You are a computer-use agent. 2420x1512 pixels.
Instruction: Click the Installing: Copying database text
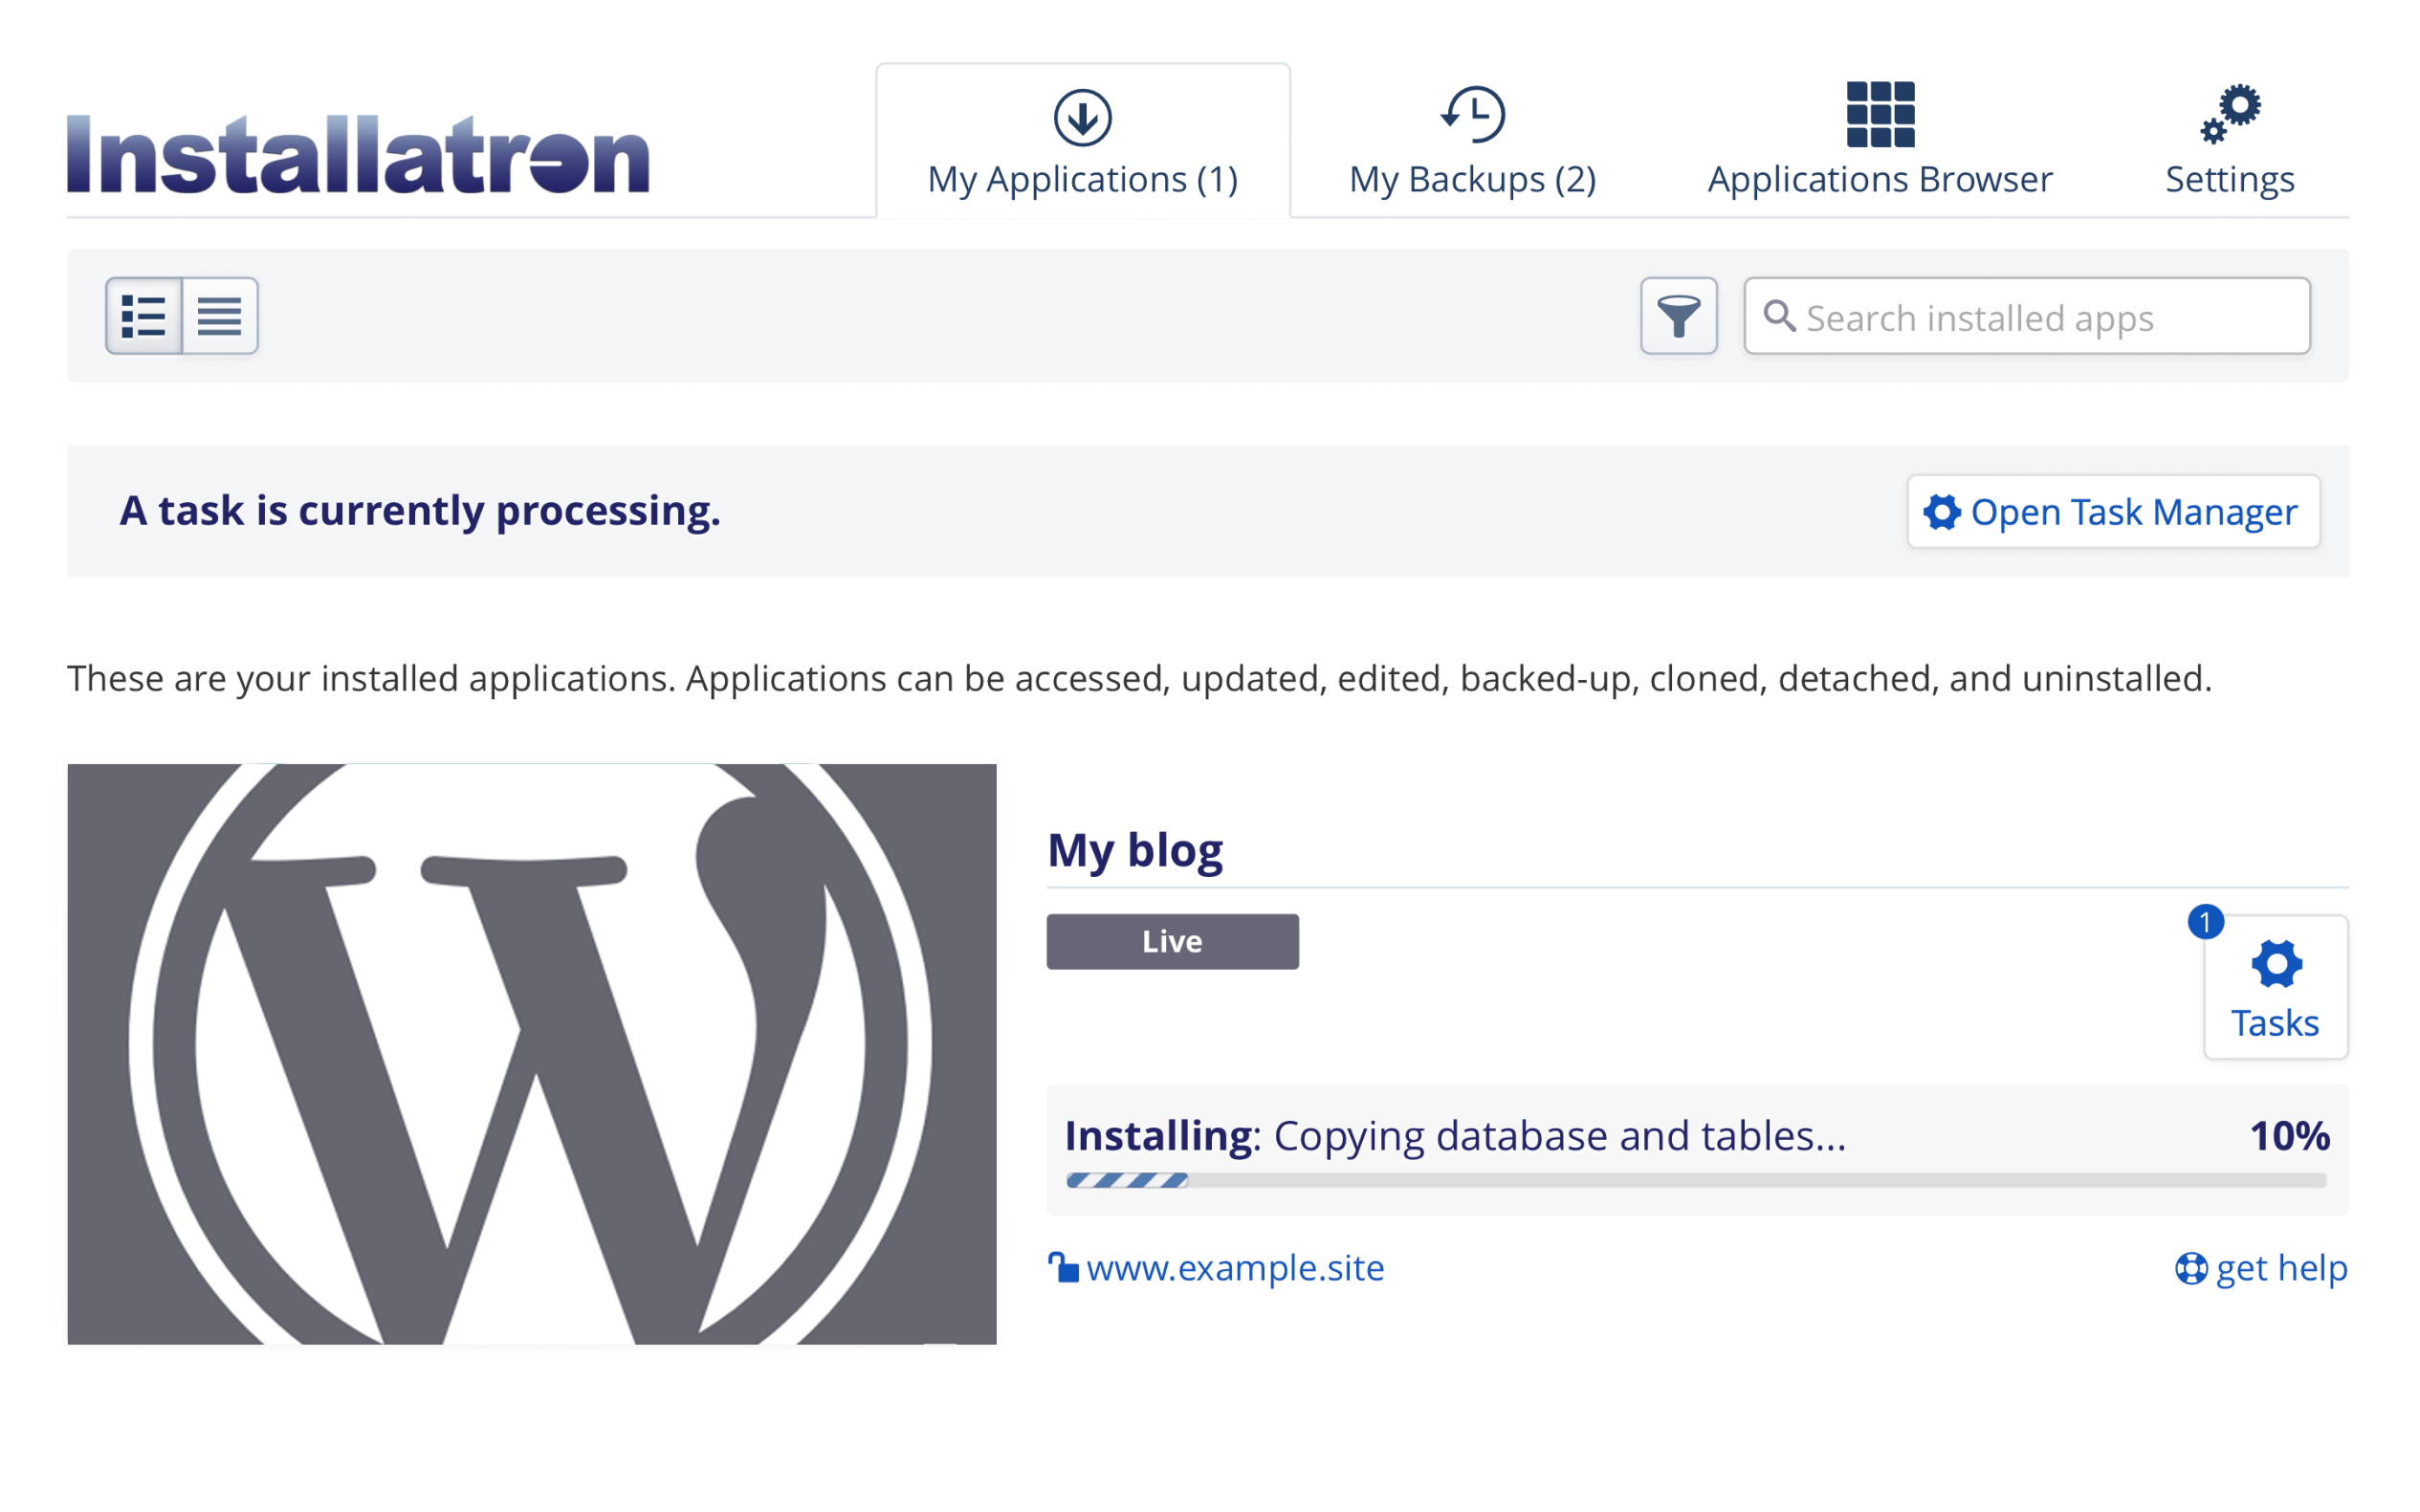1455,1135
